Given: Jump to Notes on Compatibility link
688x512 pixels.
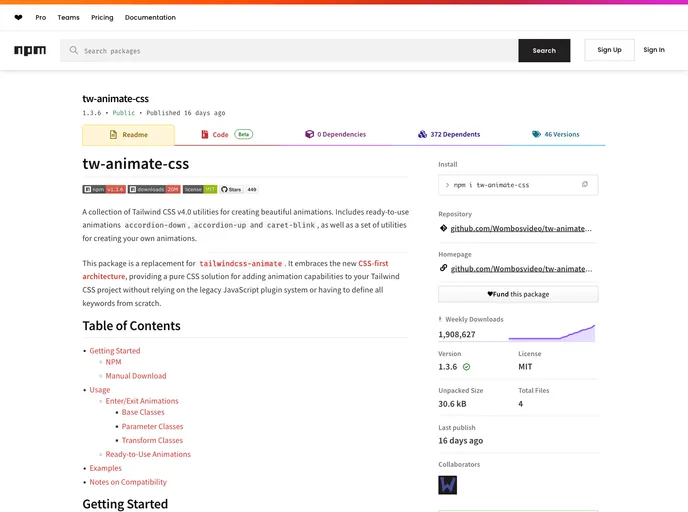Looking at the screenshot, I should coord(128,482).
